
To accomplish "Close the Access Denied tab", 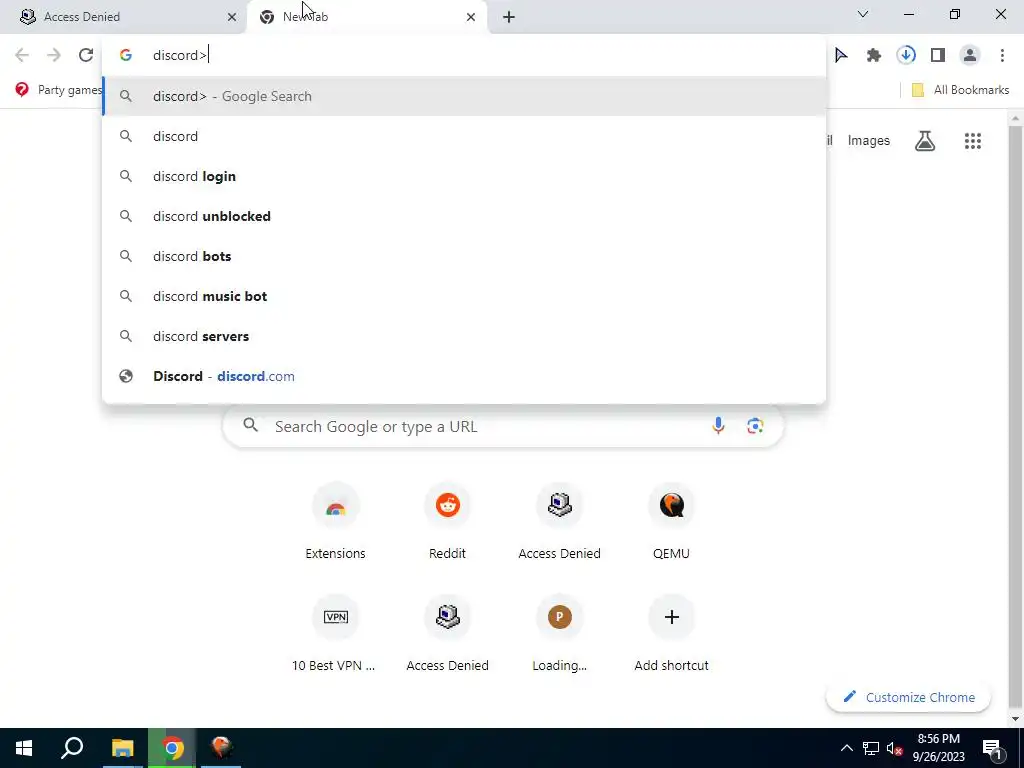I will click(x=232, y=17).
